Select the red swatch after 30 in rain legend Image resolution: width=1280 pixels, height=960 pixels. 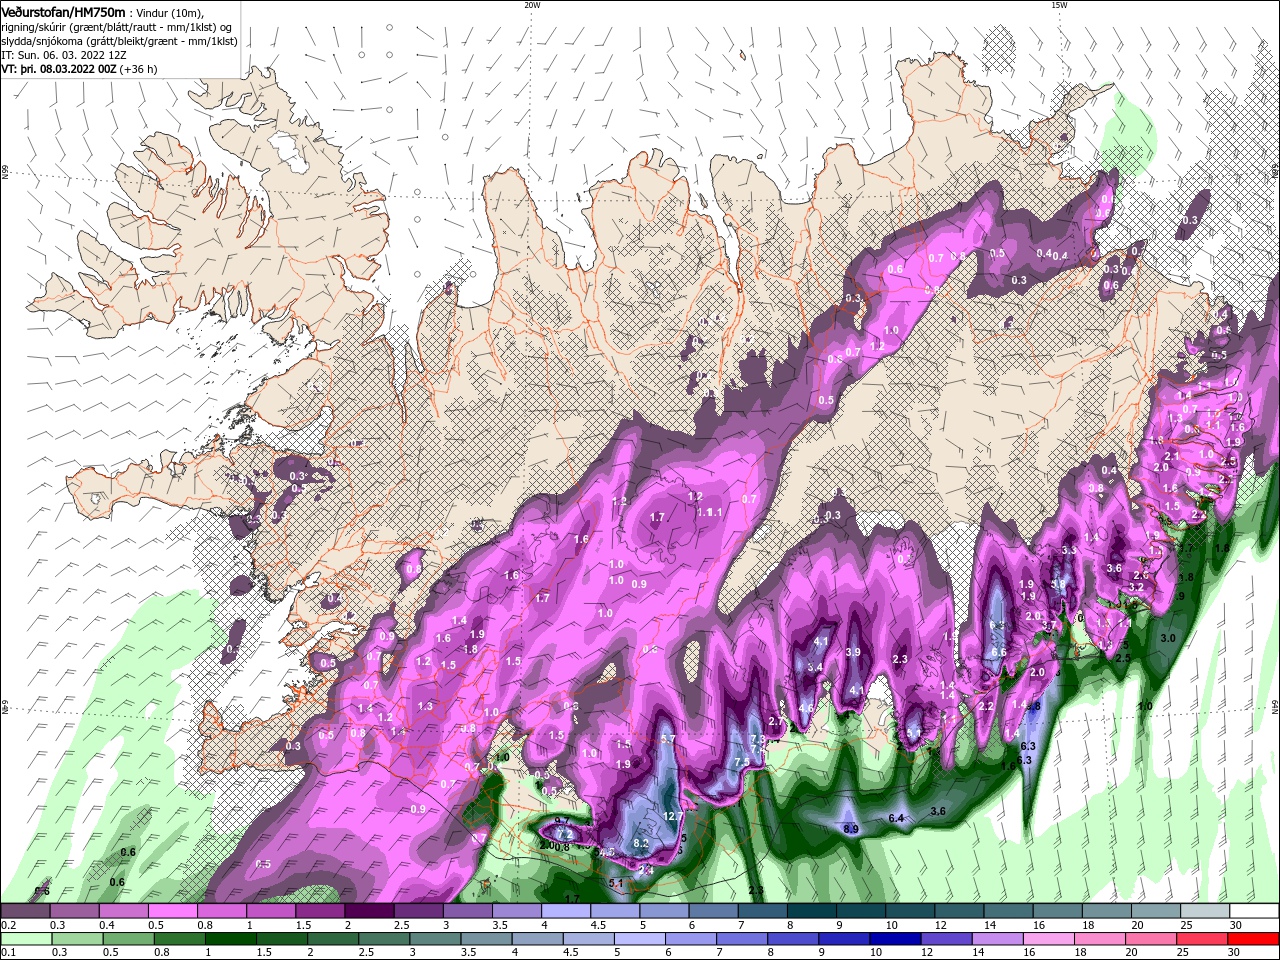(1255, 939)
